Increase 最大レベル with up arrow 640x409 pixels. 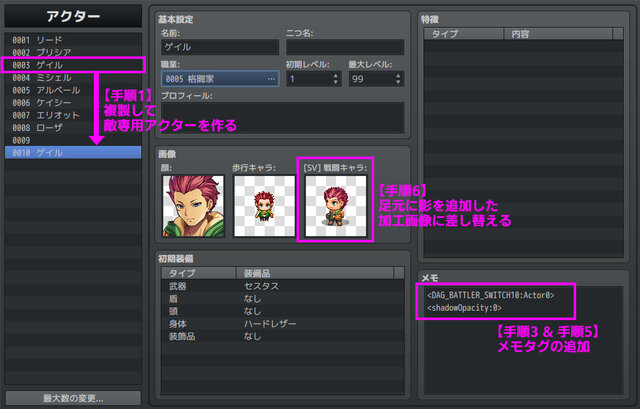398,76
